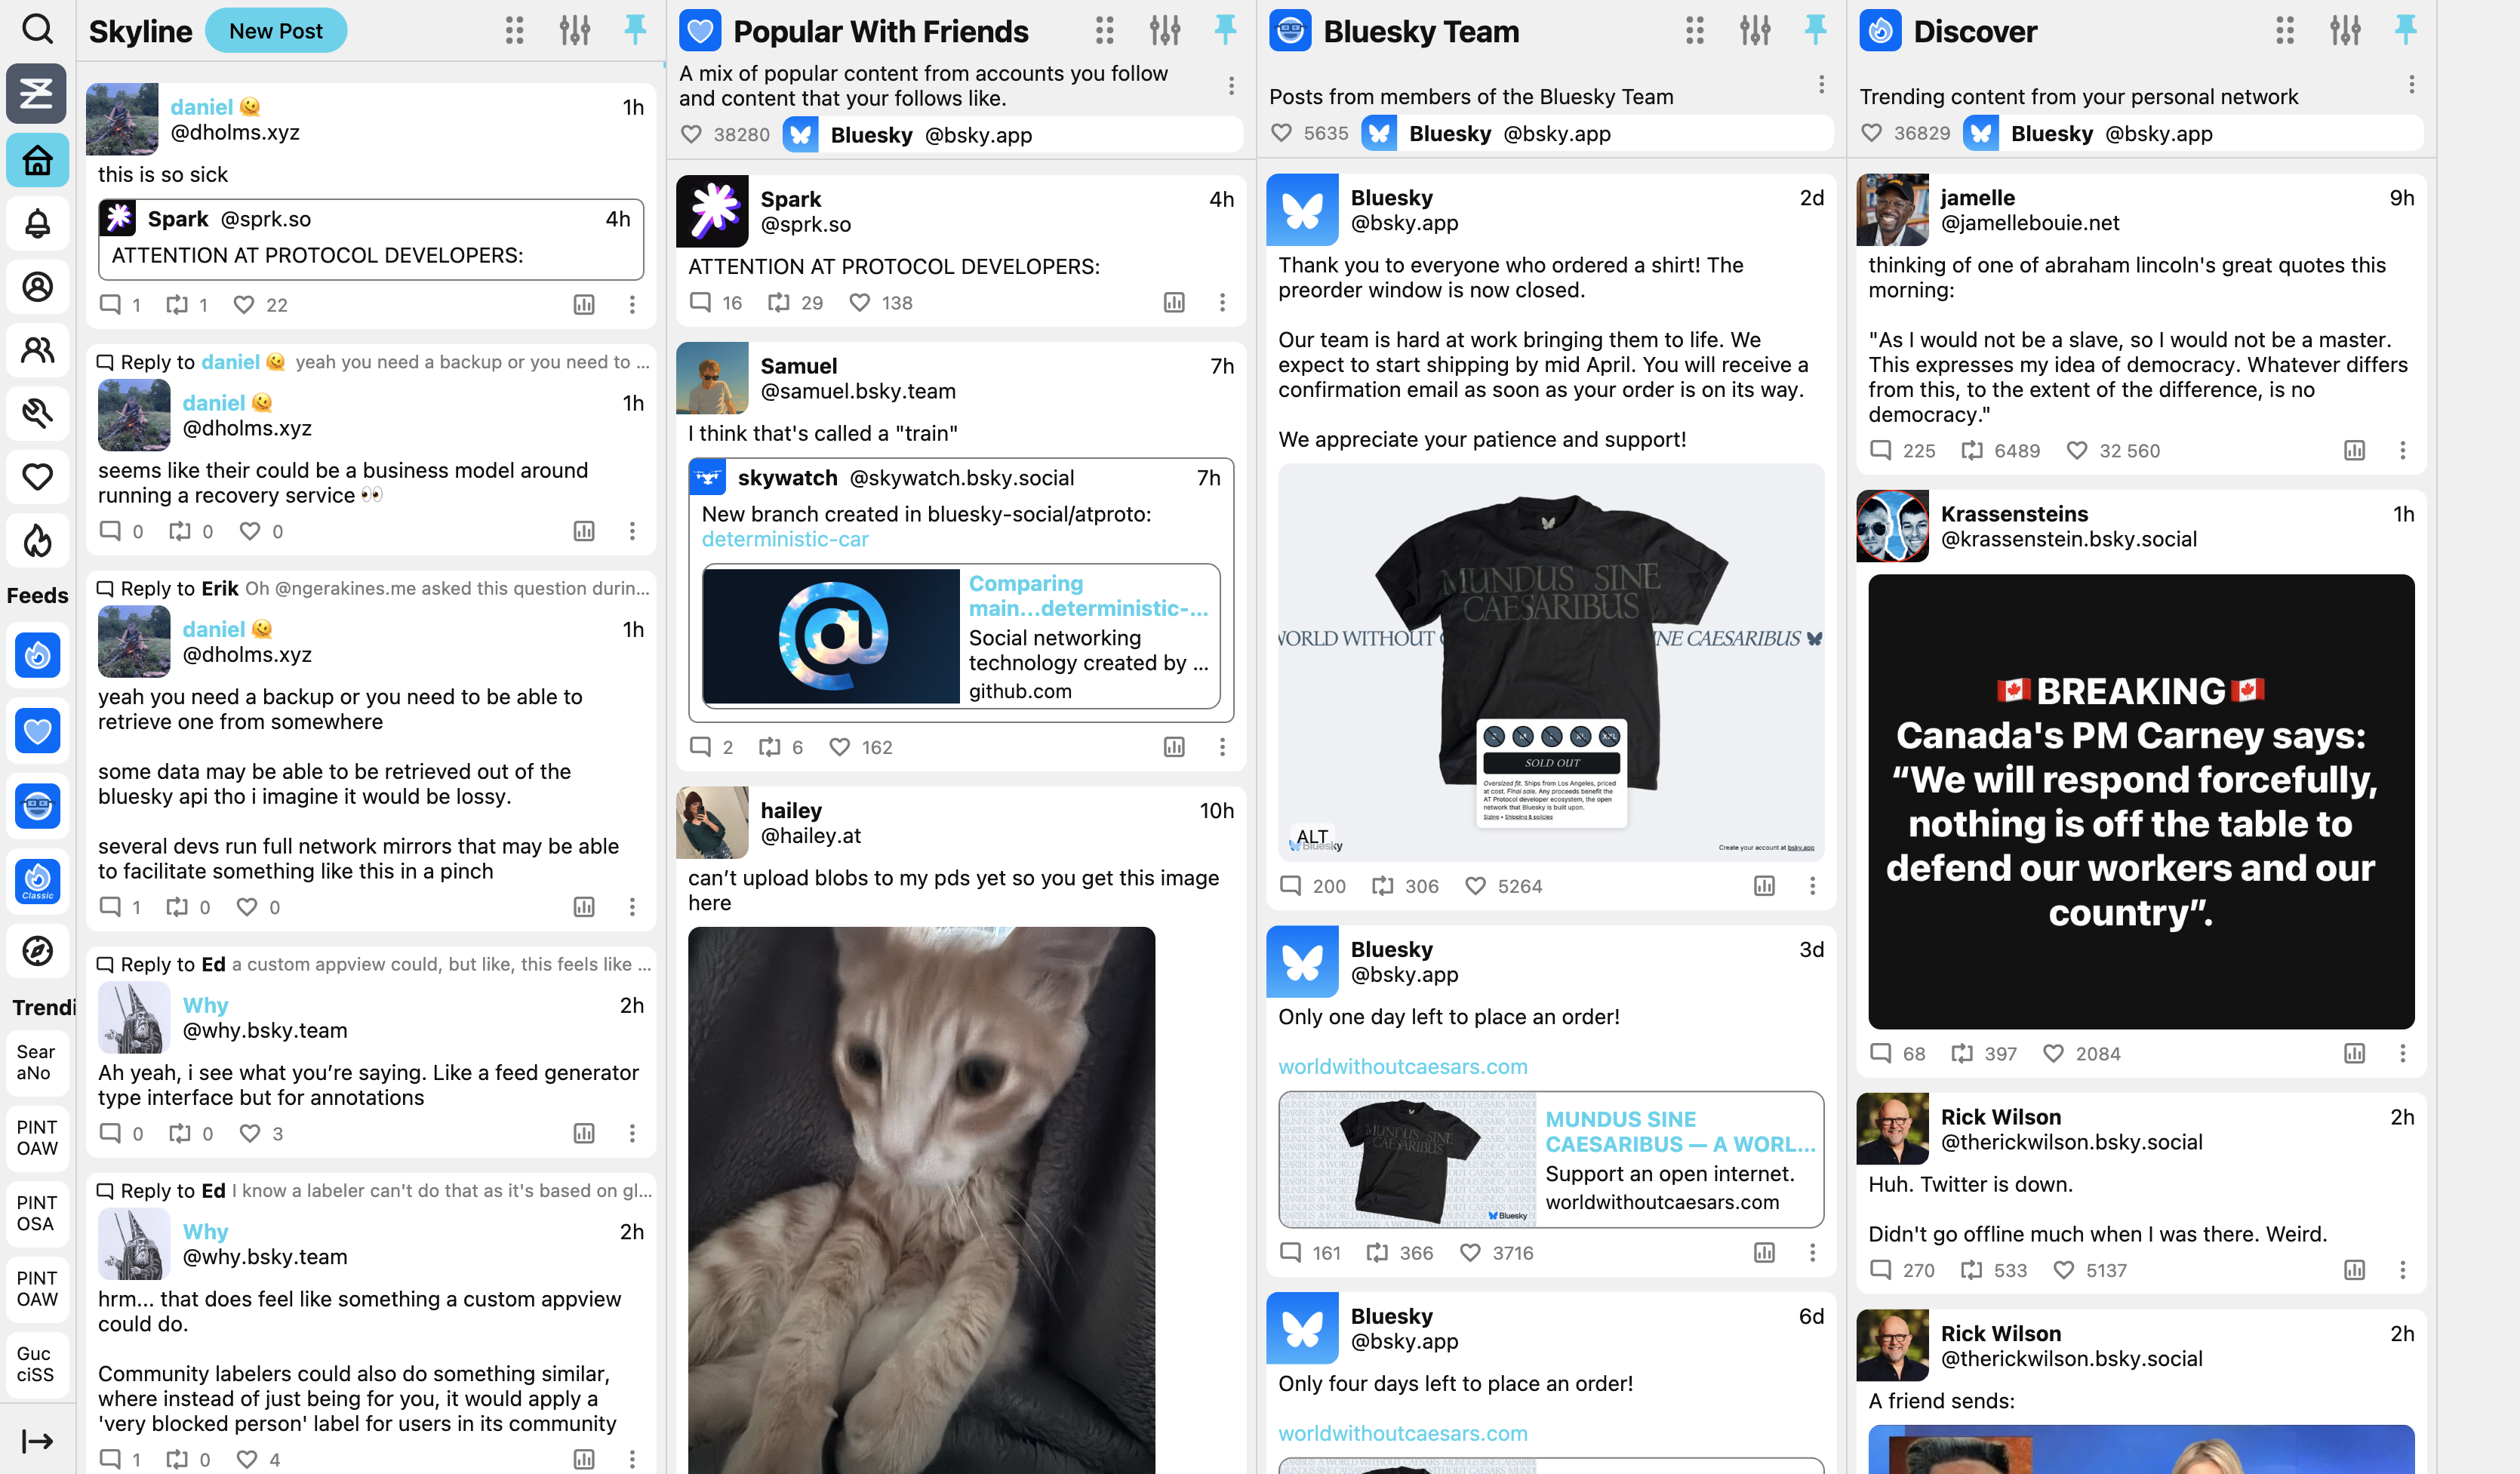Image resolution: width=2520 pixels, height=1474 pixels.
Task: Show ALT text on shirt image
Action: 1312,836
